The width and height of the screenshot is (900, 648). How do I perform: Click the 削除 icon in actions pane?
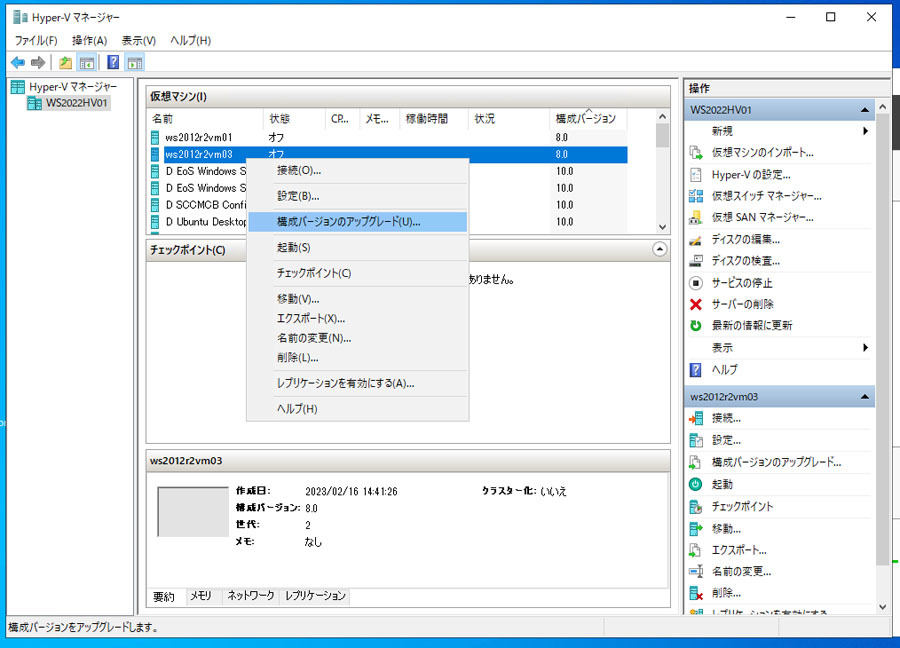tap(696, 593)
